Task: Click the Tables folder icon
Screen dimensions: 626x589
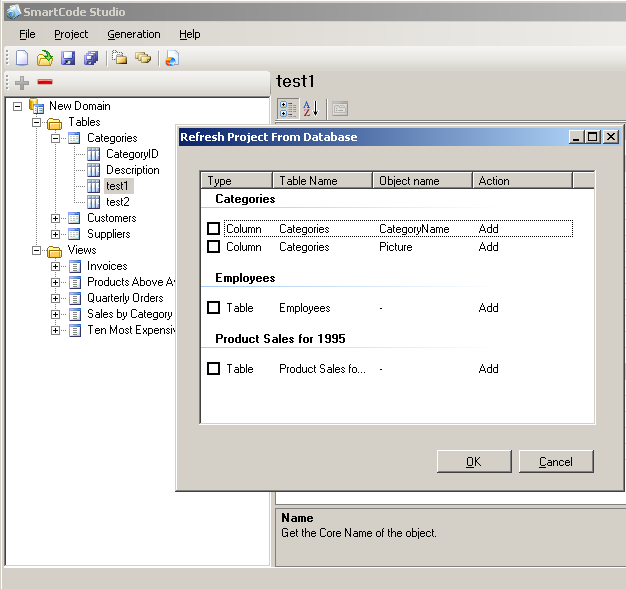Action: click(54, 123)
